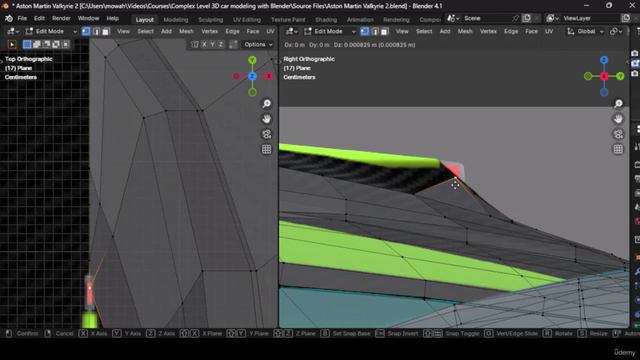Add a new view layer icon

(626, 18)
